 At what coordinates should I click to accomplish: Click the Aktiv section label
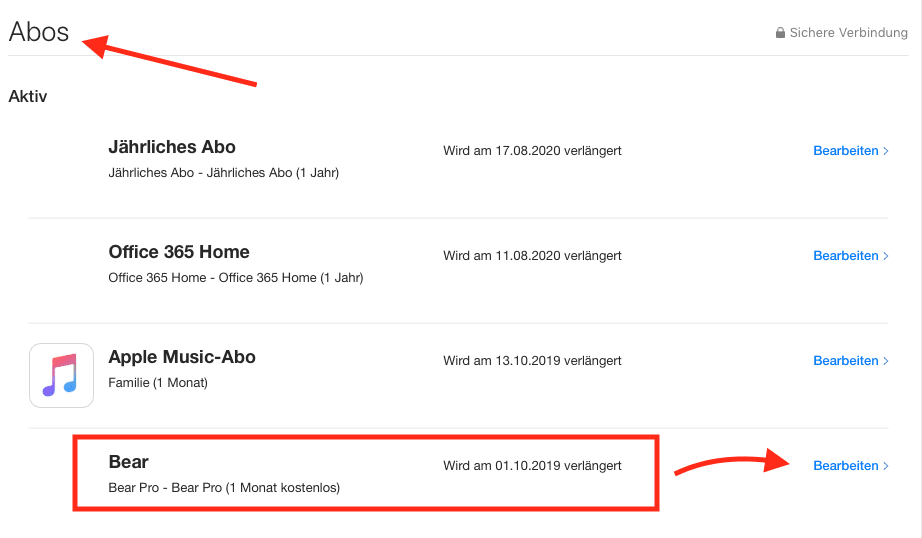pos(28,96)
